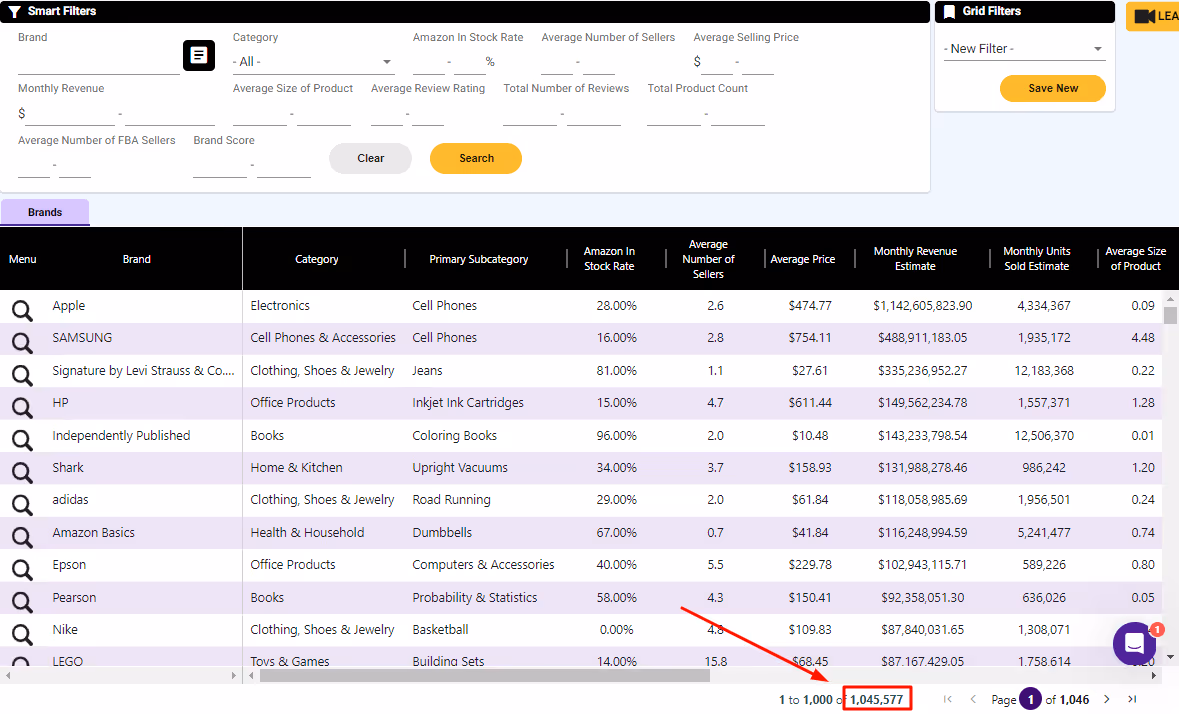Click the right arrow of horizontal scrollbar
Image resolution: width=1179 pixels, height=714 pixels.
(x=1153, y=676)
